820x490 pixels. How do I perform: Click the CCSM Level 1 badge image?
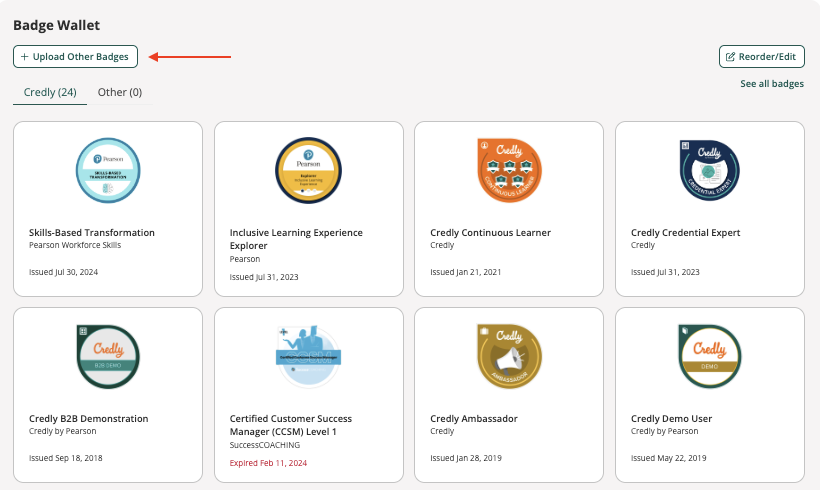[309, 357]
